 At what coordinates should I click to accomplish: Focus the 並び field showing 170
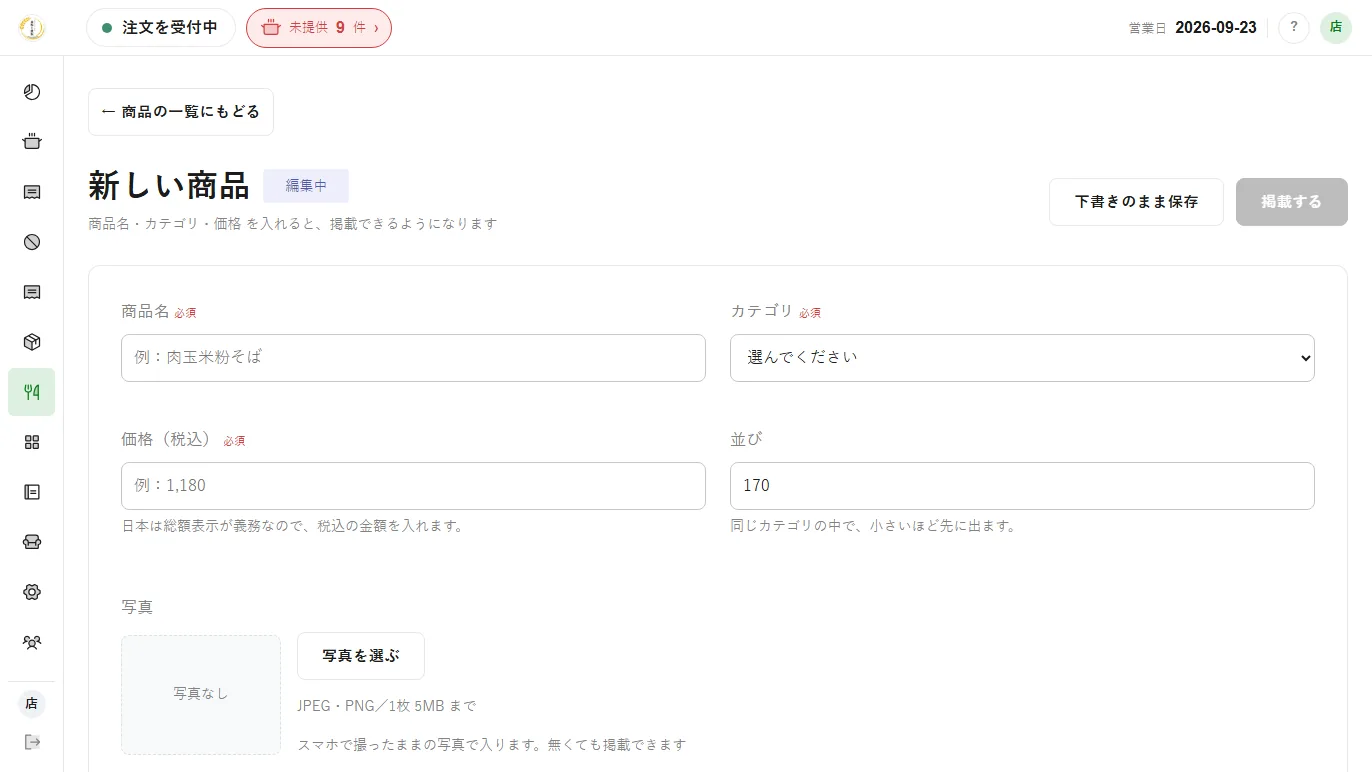[1022, 486]
